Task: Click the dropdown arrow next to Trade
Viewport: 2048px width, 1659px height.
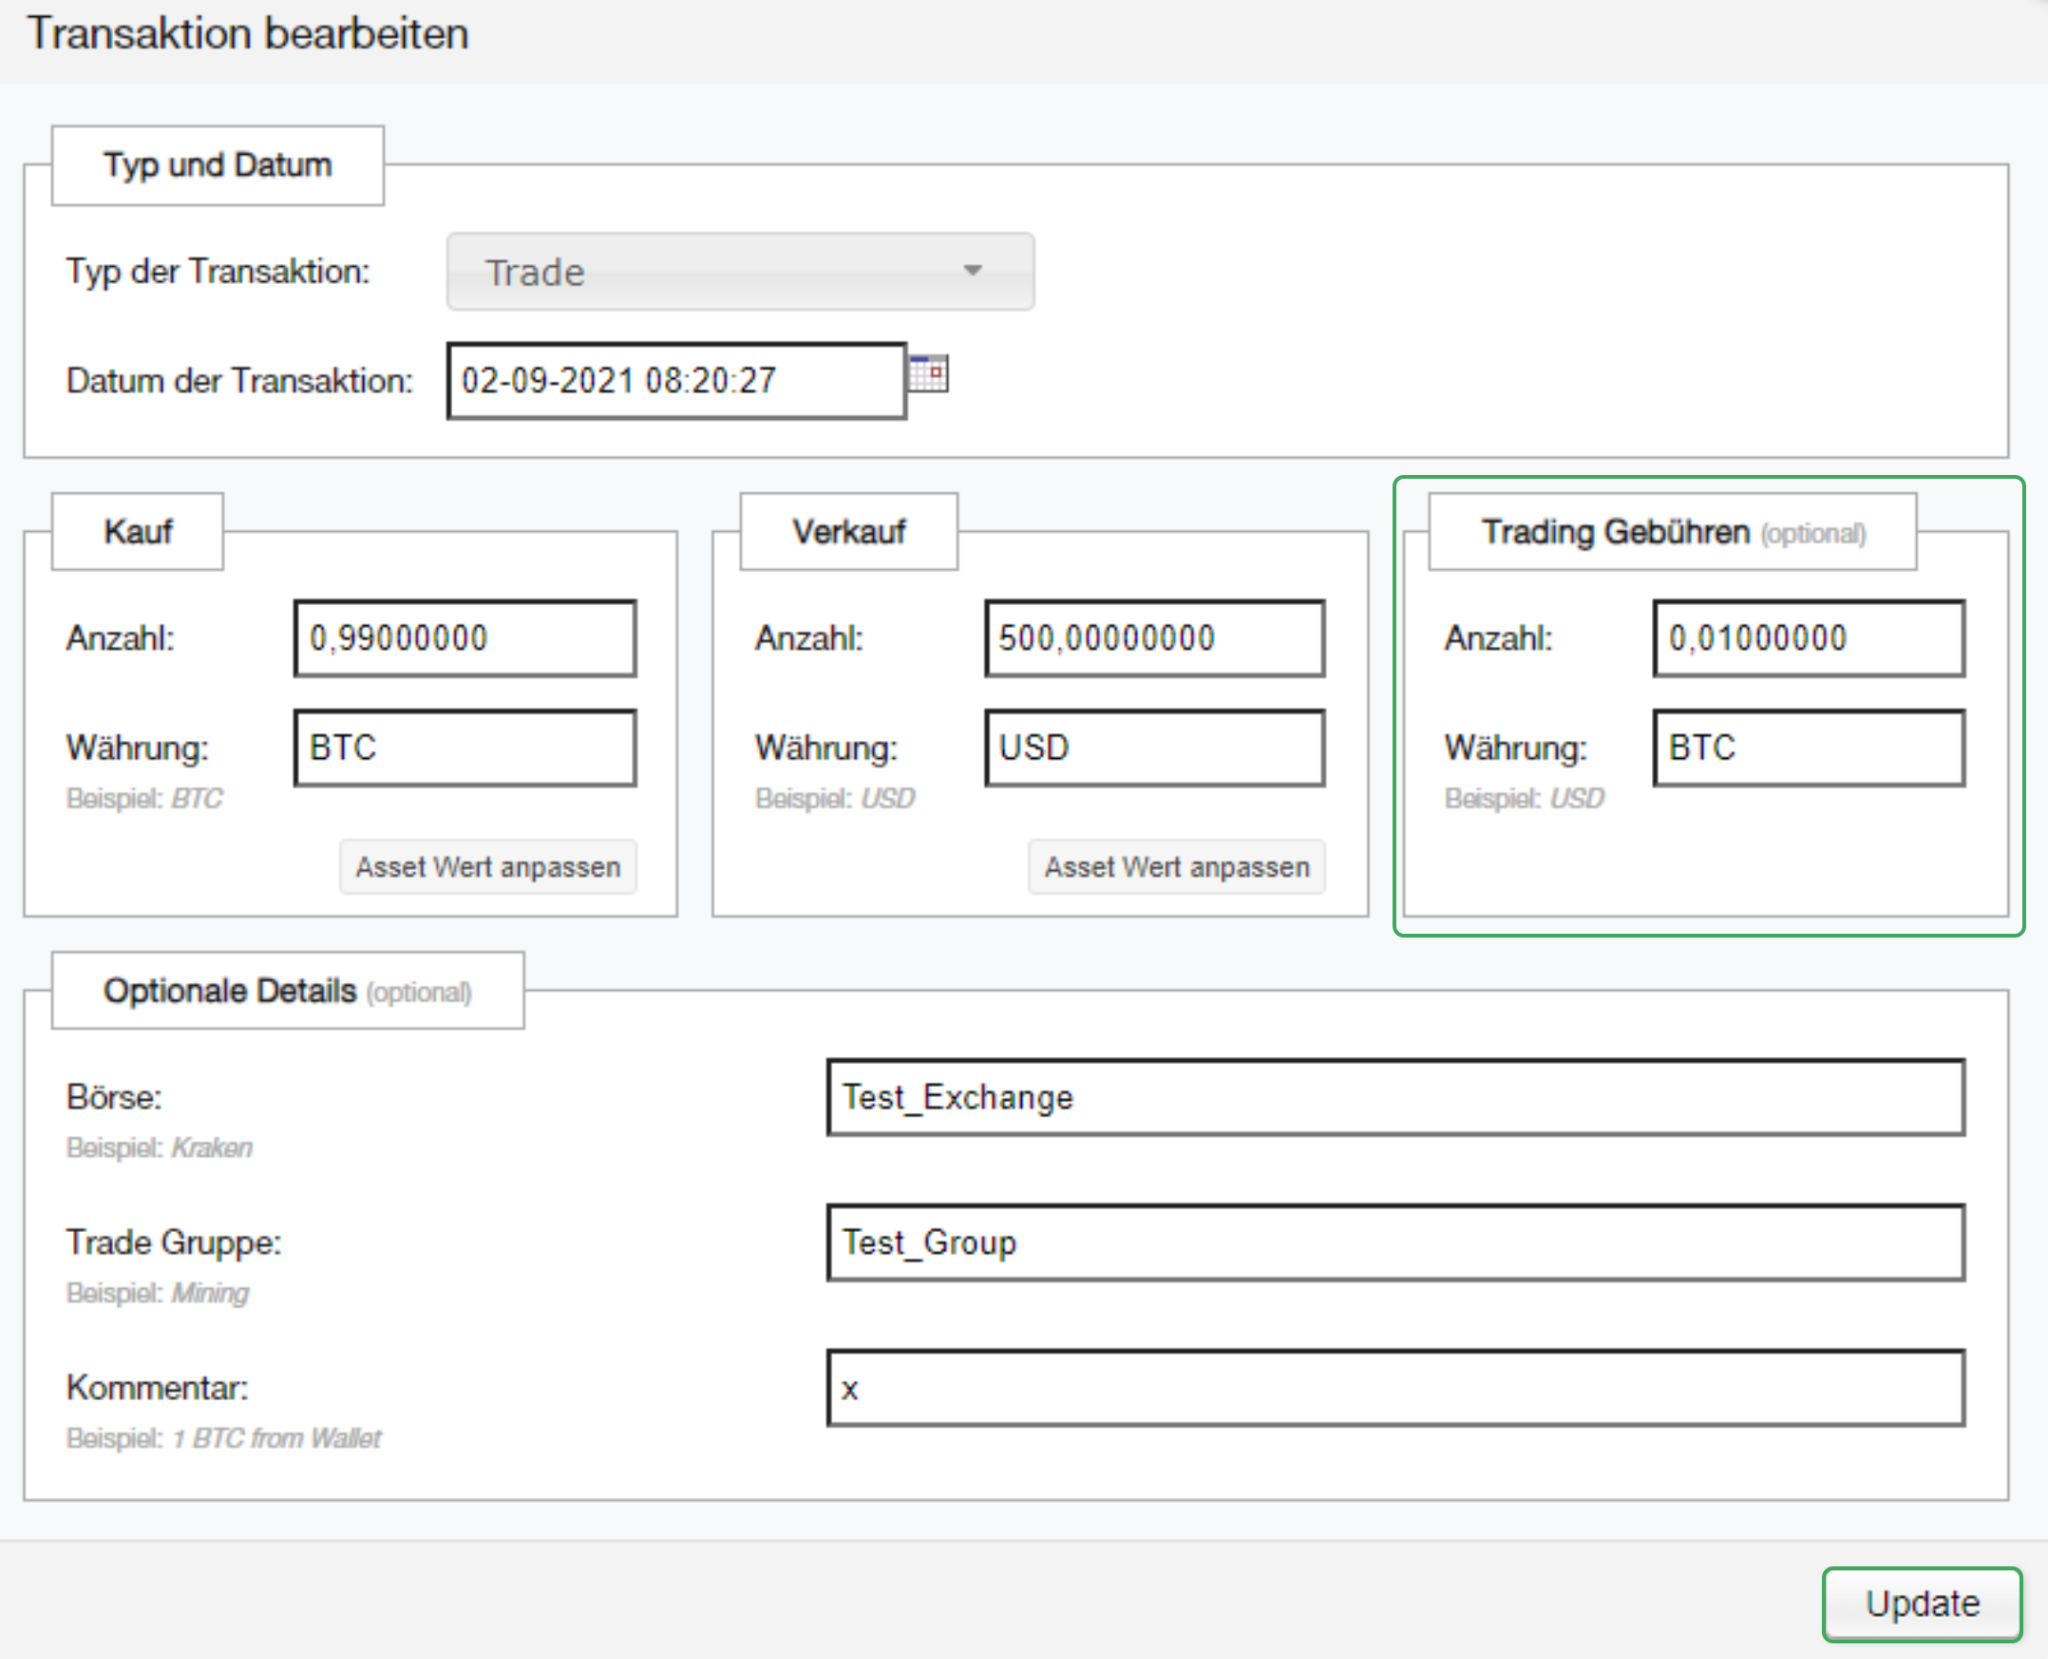Action: tap(972, 271)
